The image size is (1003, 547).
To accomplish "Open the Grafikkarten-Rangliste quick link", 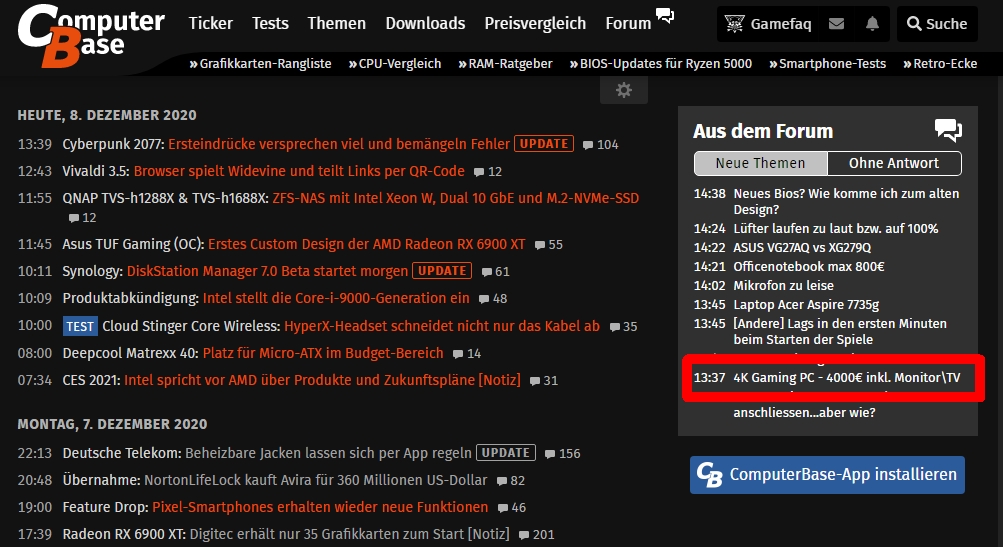I will 260,64.
